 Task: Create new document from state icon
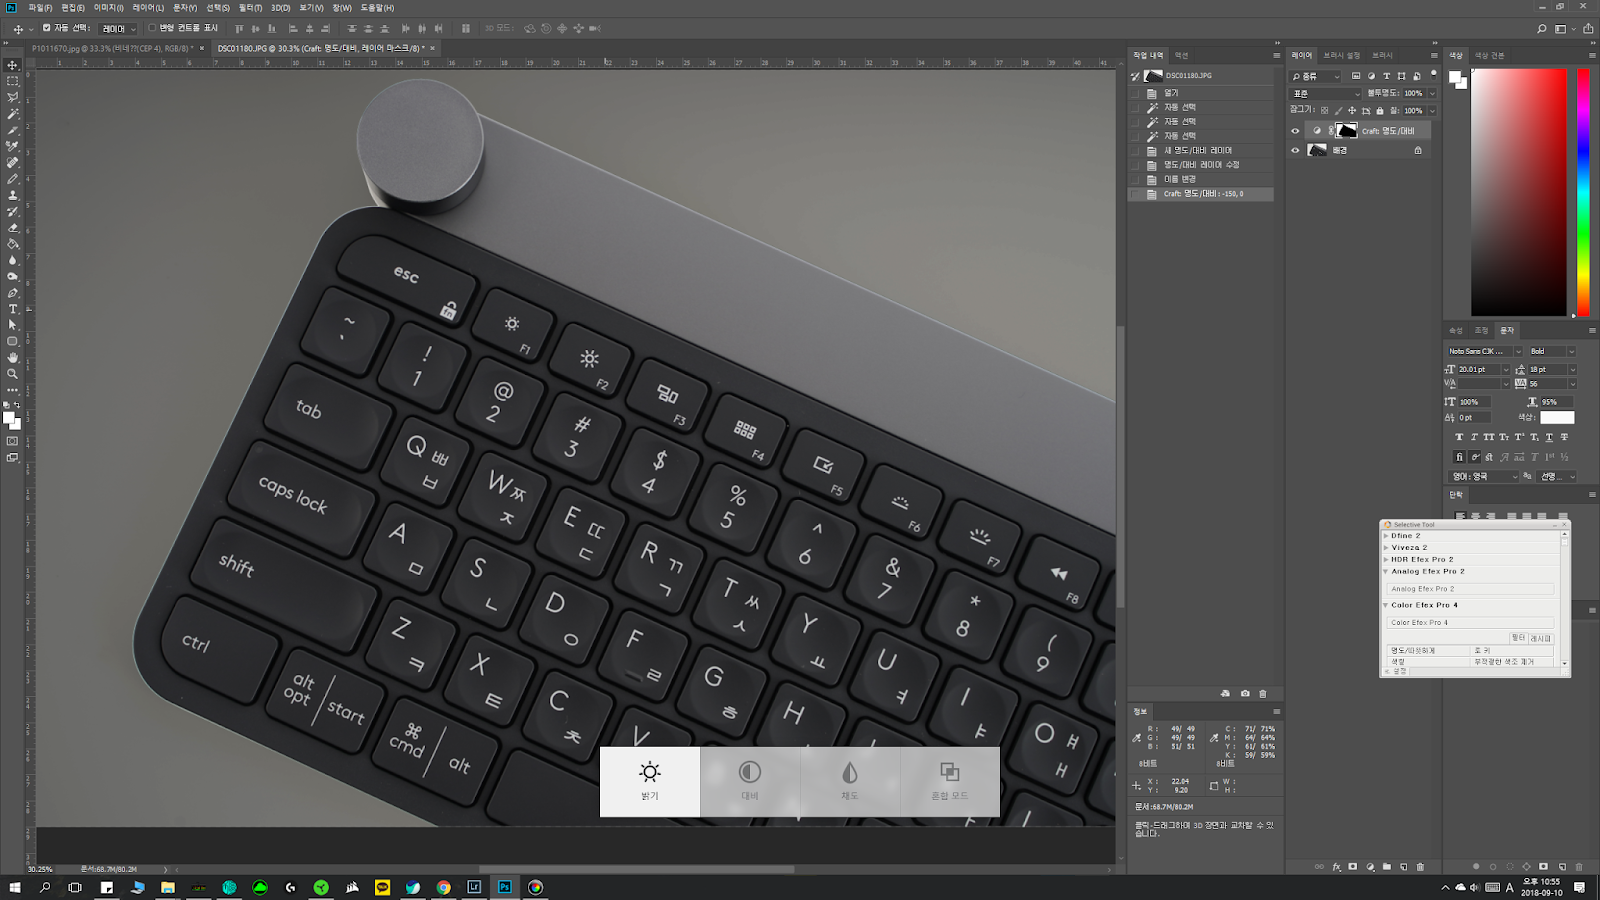pos(1225,693)
